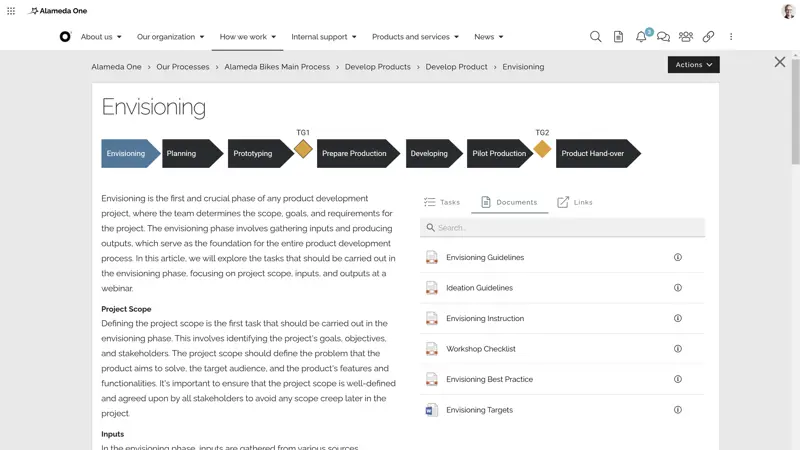
Task: Select the Envisioning process step
Action: point(130,154)
